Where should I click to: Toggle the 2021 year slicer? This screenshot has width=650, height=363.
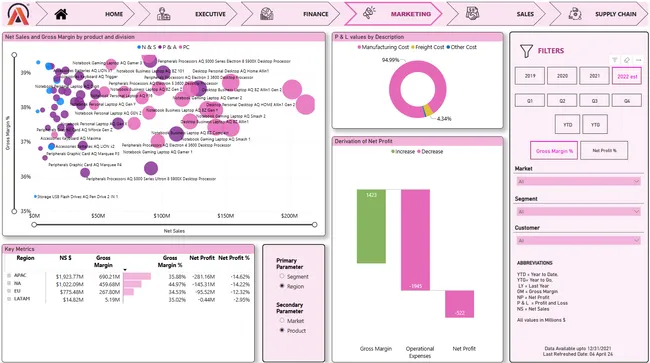point(594,76)
